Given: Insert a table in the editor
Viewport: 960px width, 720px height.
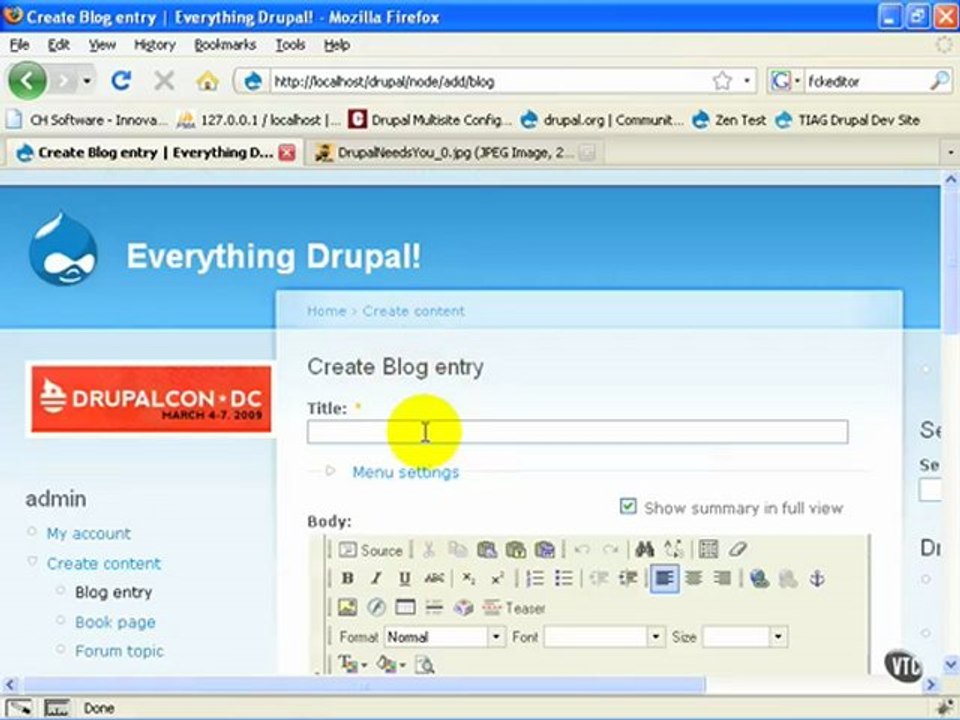Looking at the screenshot, I should (405, 607).
